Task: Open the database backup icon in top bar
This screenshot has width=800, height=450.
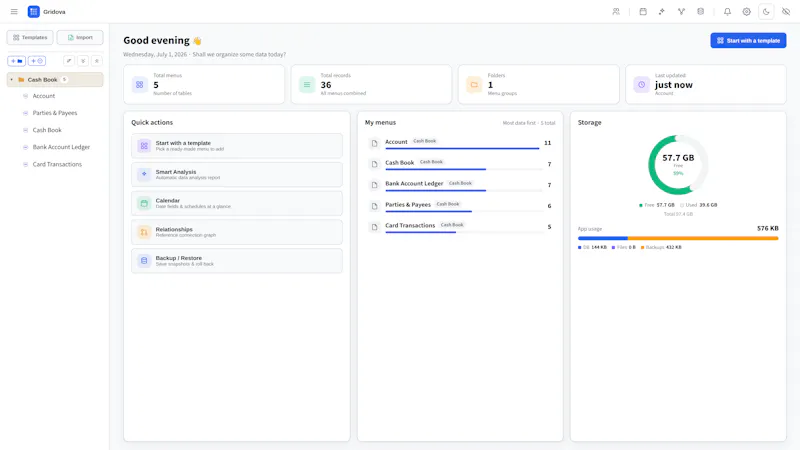Action: (701, 11)
